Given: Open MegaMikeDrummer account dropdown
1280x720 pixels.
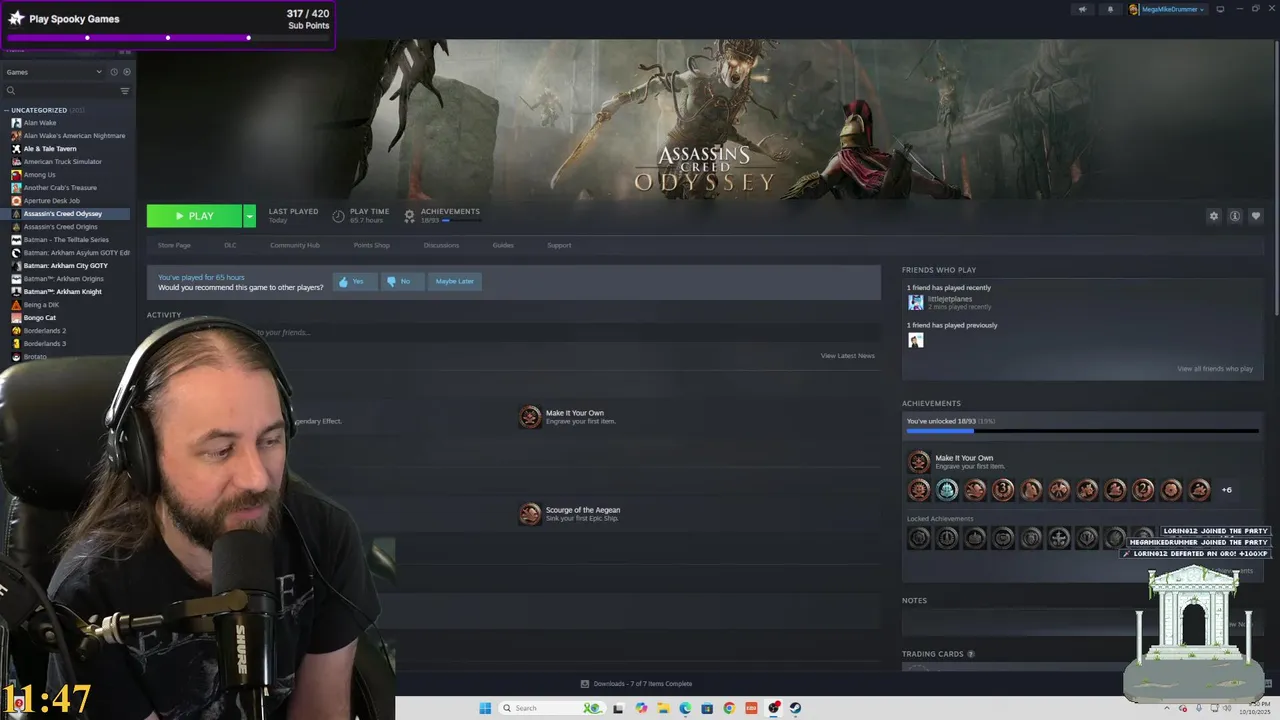Looking at the screenshot, I should coord(1168,9).
